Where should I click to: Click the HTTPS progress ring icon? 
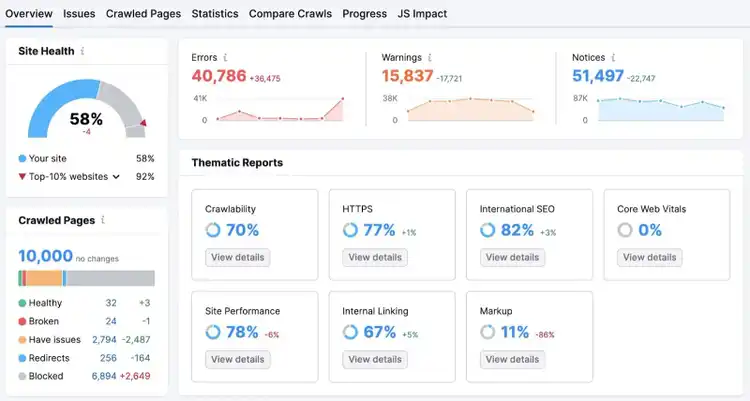[350, 230]
